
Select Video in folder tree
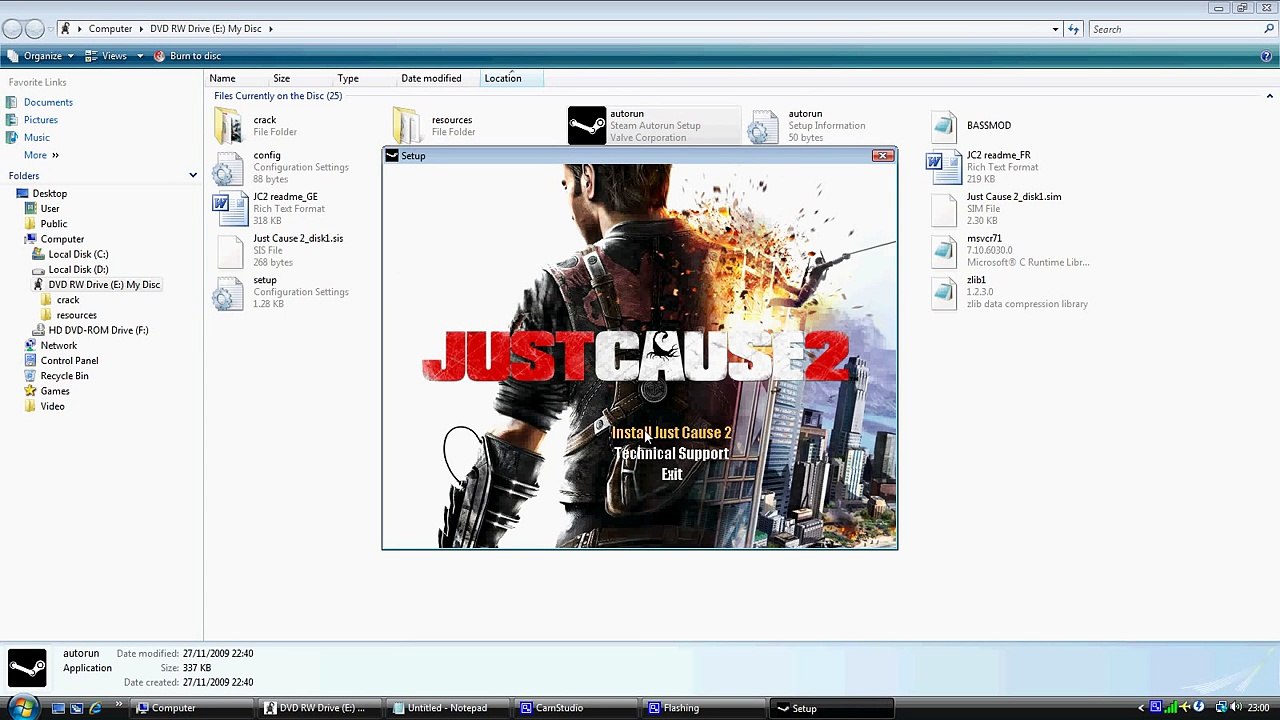coord(53,407)
